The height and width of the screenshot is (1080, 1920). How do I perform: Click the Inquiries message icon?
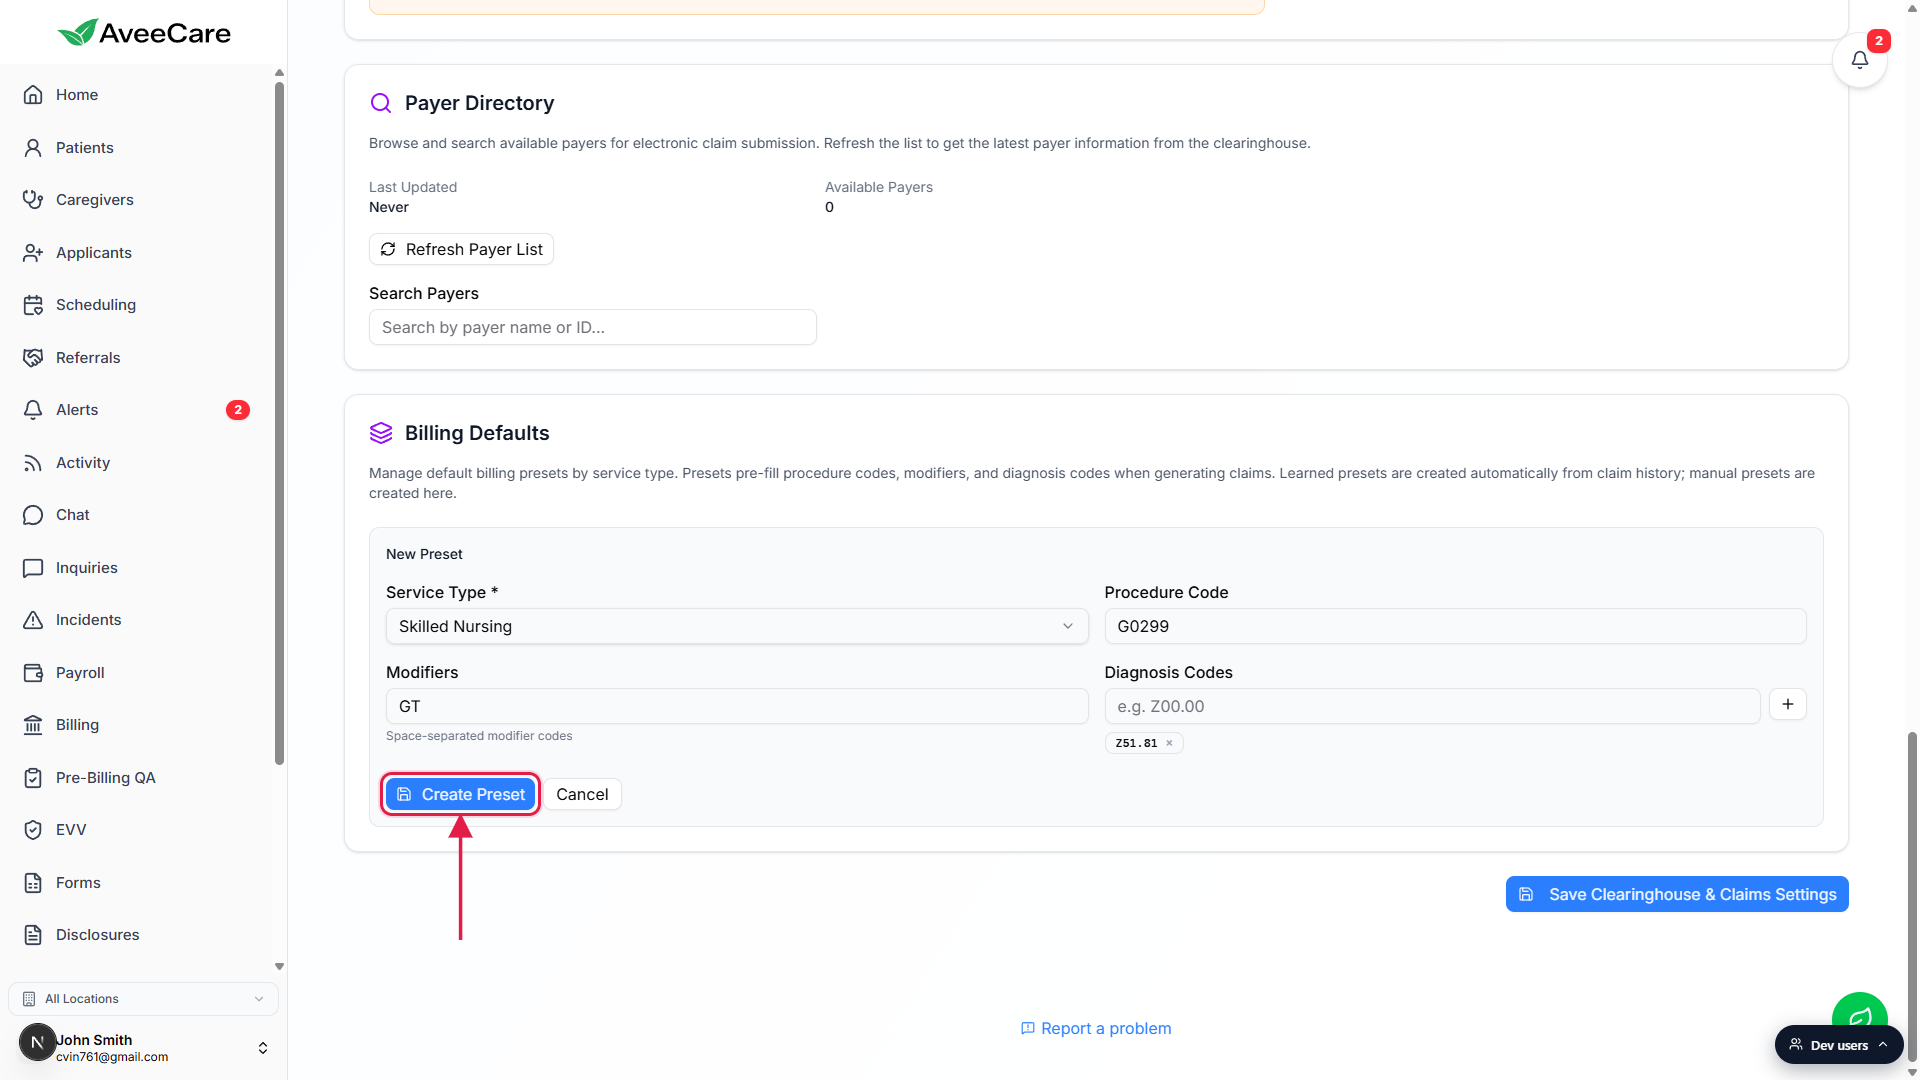33,568
